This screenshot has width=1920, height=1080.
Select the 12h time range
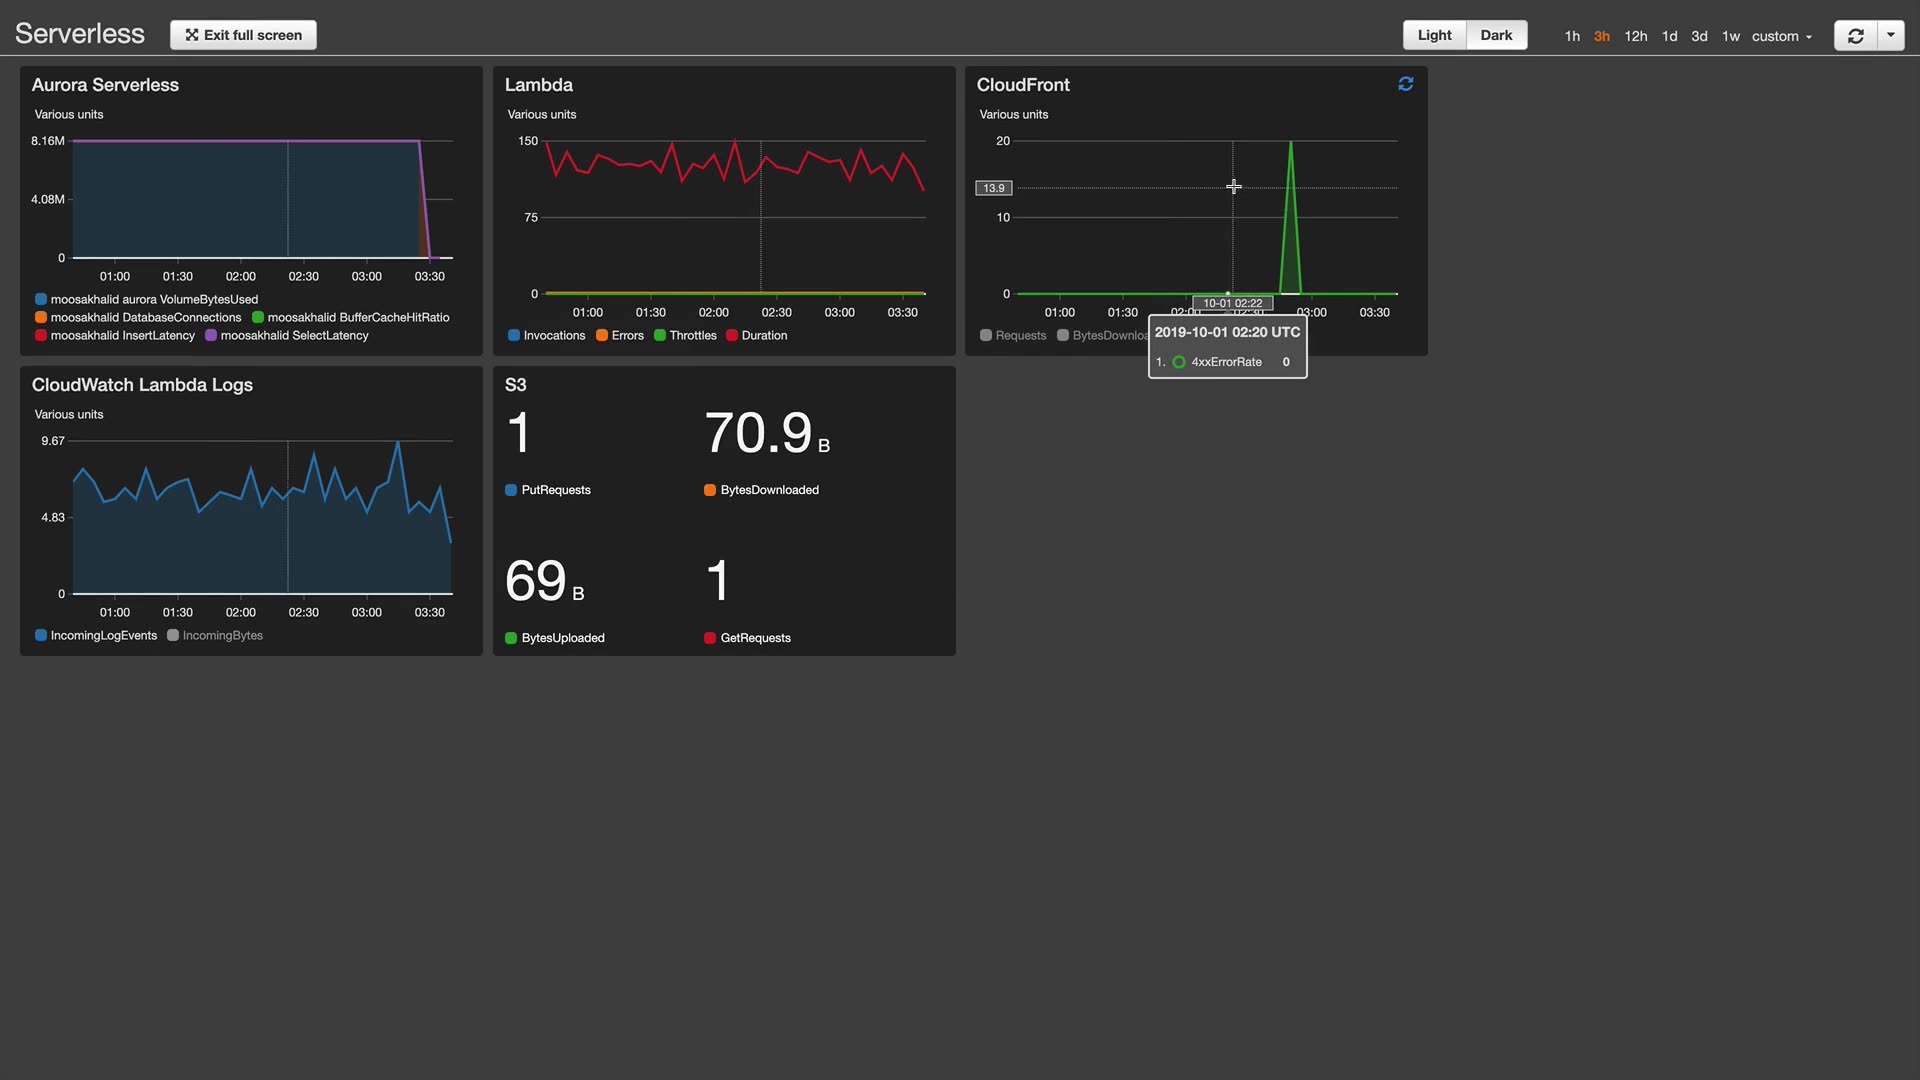tap(1635, 36)
